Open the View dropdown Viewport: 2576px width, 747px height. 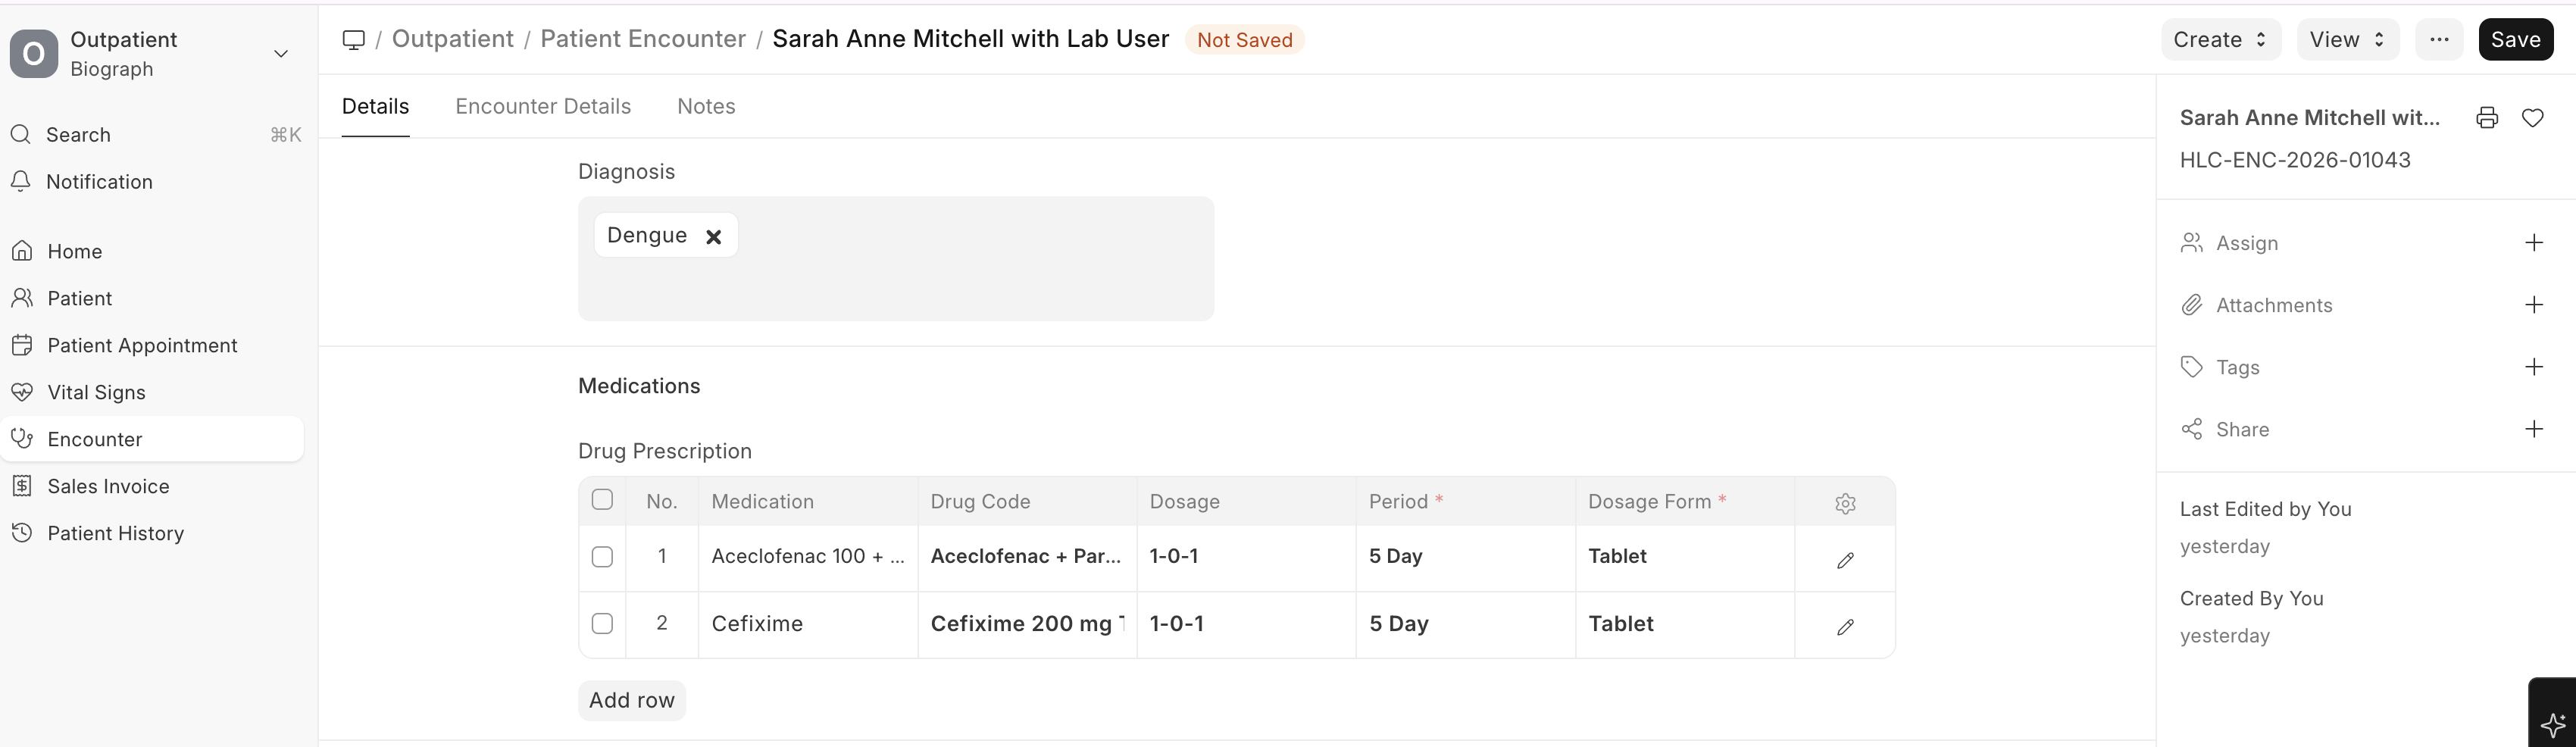[x=2347, y=40]
